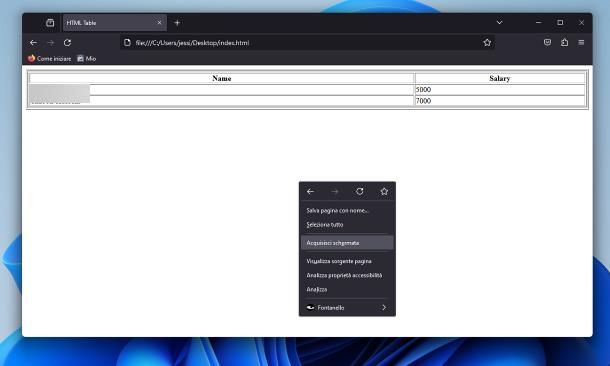This screenshot has height=366, width=610.
Task: Click the page document icon in the address bar
Action: 127,43
